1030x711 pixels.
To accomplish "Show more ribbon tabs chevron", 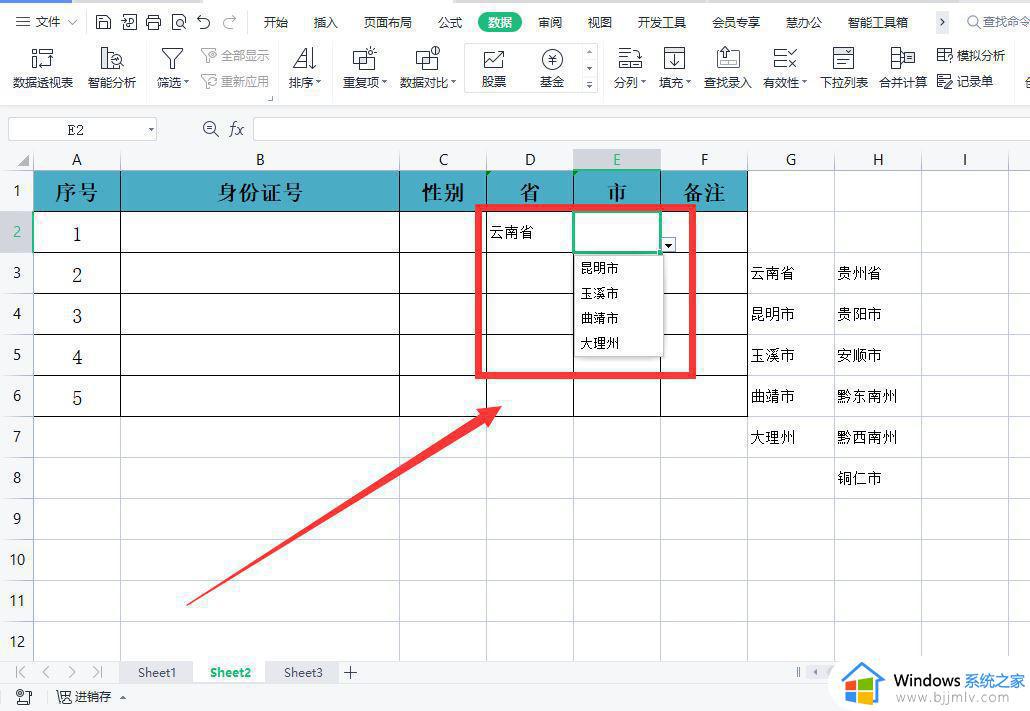I will (x=942, y=22).
